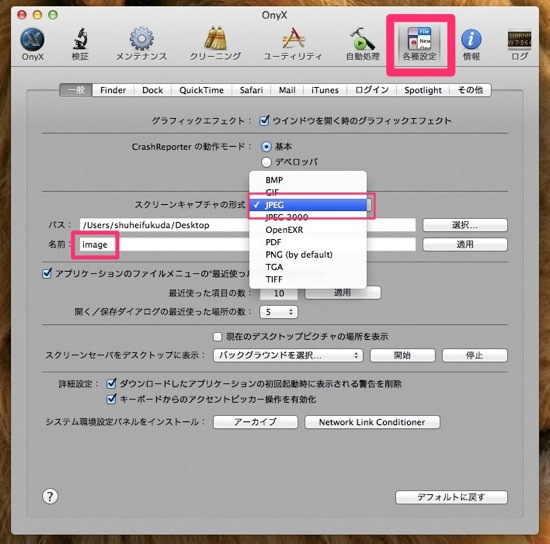Click the 開始 screensaver button

tap(403, 355)
